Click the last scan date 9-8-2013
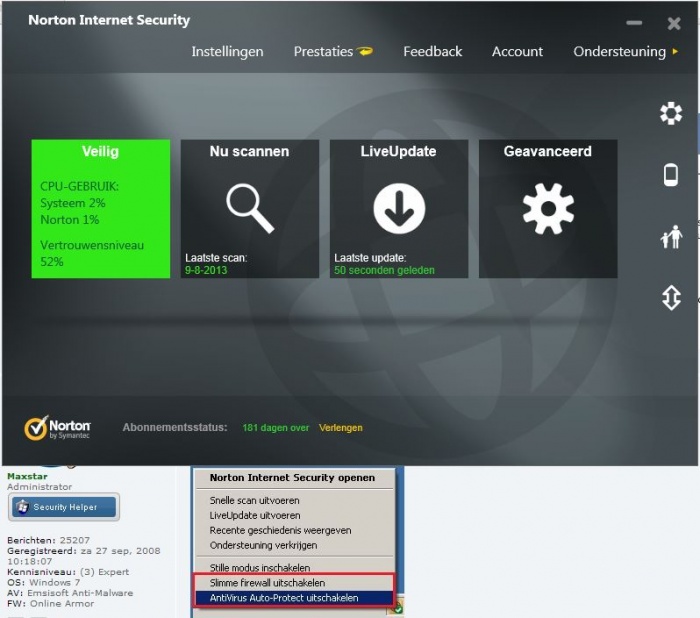700x618 pixels. point(206,270)
